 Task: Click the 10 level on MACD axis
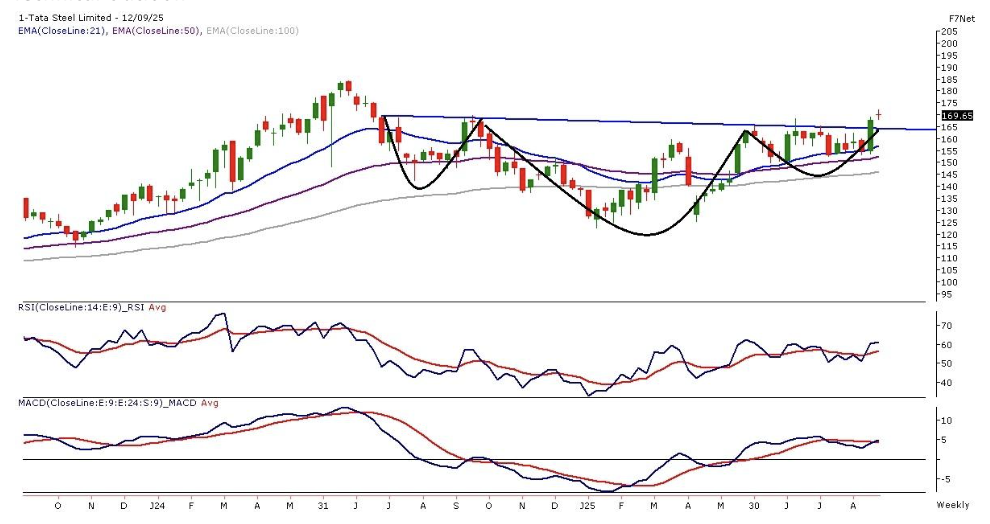[x=946, y=420]
